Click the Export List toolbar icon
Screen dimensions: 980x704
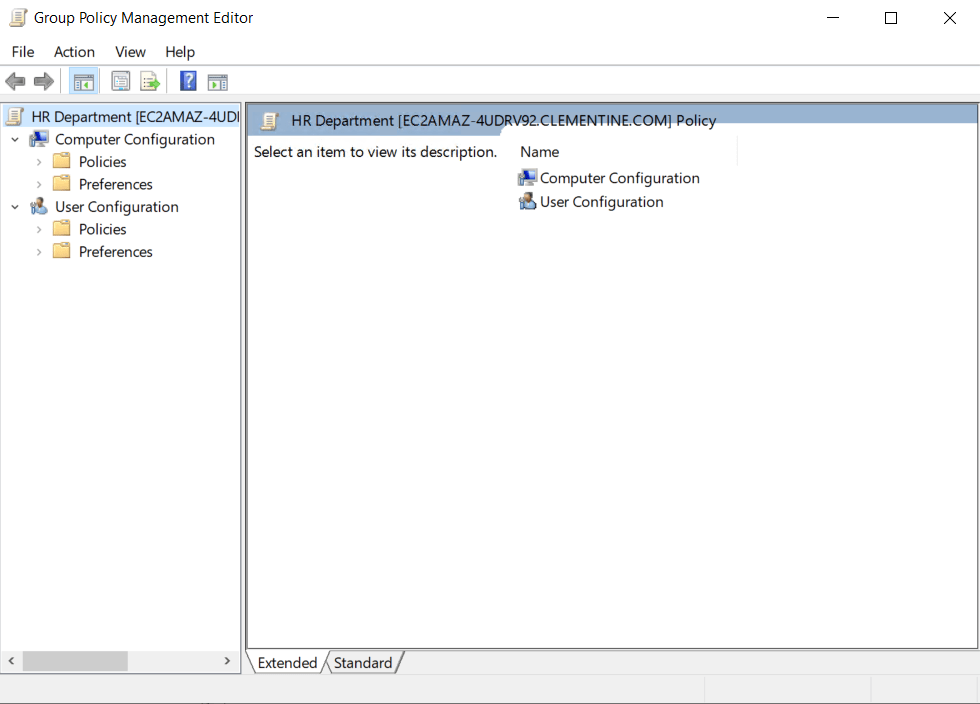pos(150,81)
